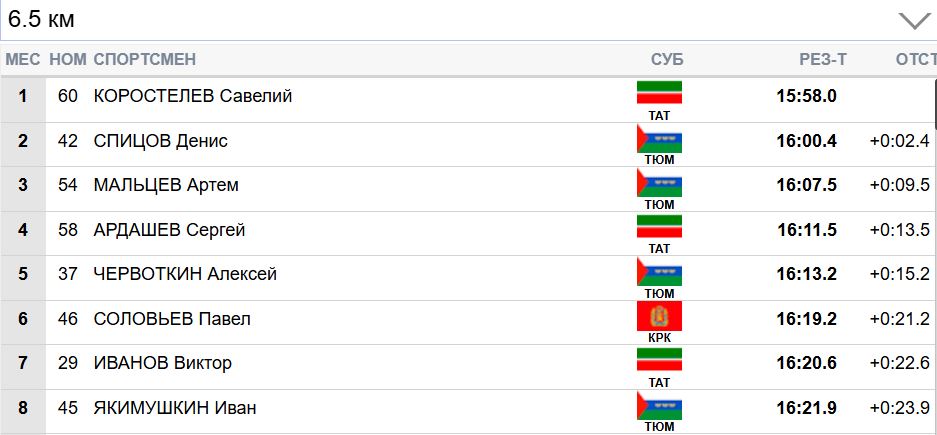Viewport: 937px width, 435px height.
Task: Select ЧЕРВОТКИН Алексей's name
Action: 185,274
